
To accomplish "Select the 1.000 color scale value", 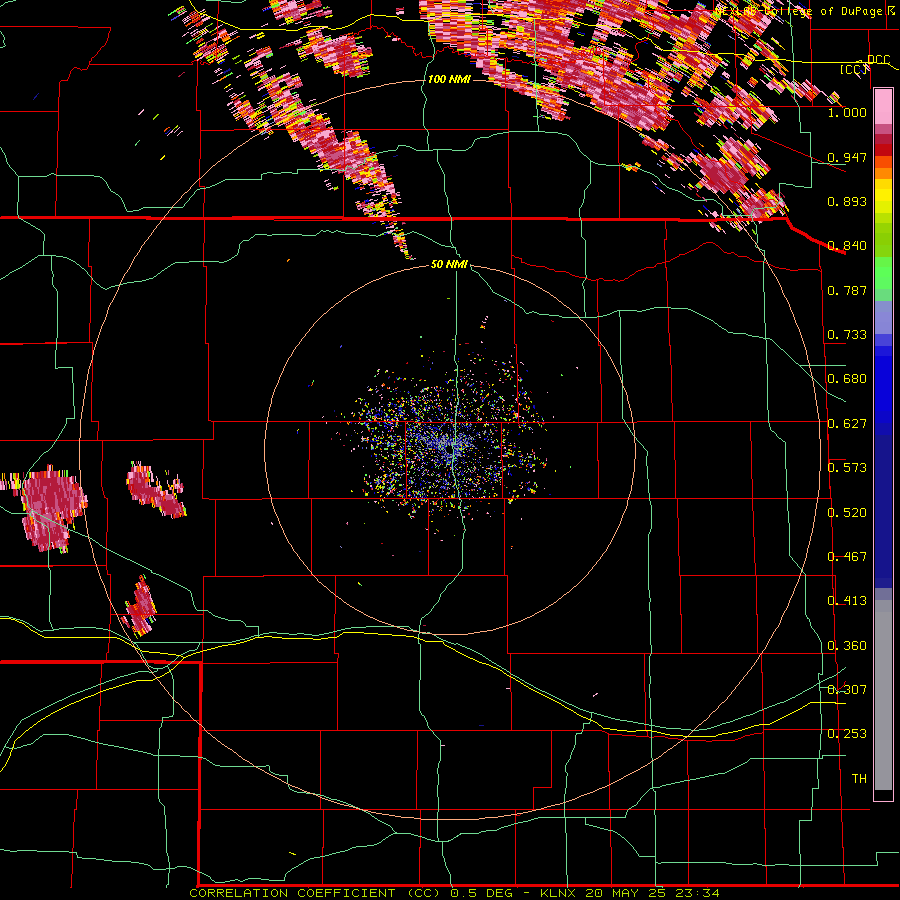I will click(x=847, y=112).
